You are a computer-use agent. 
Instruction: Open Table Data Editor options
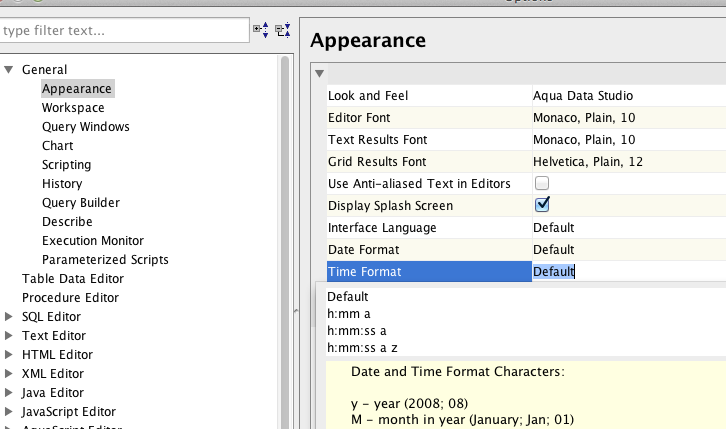73,279
